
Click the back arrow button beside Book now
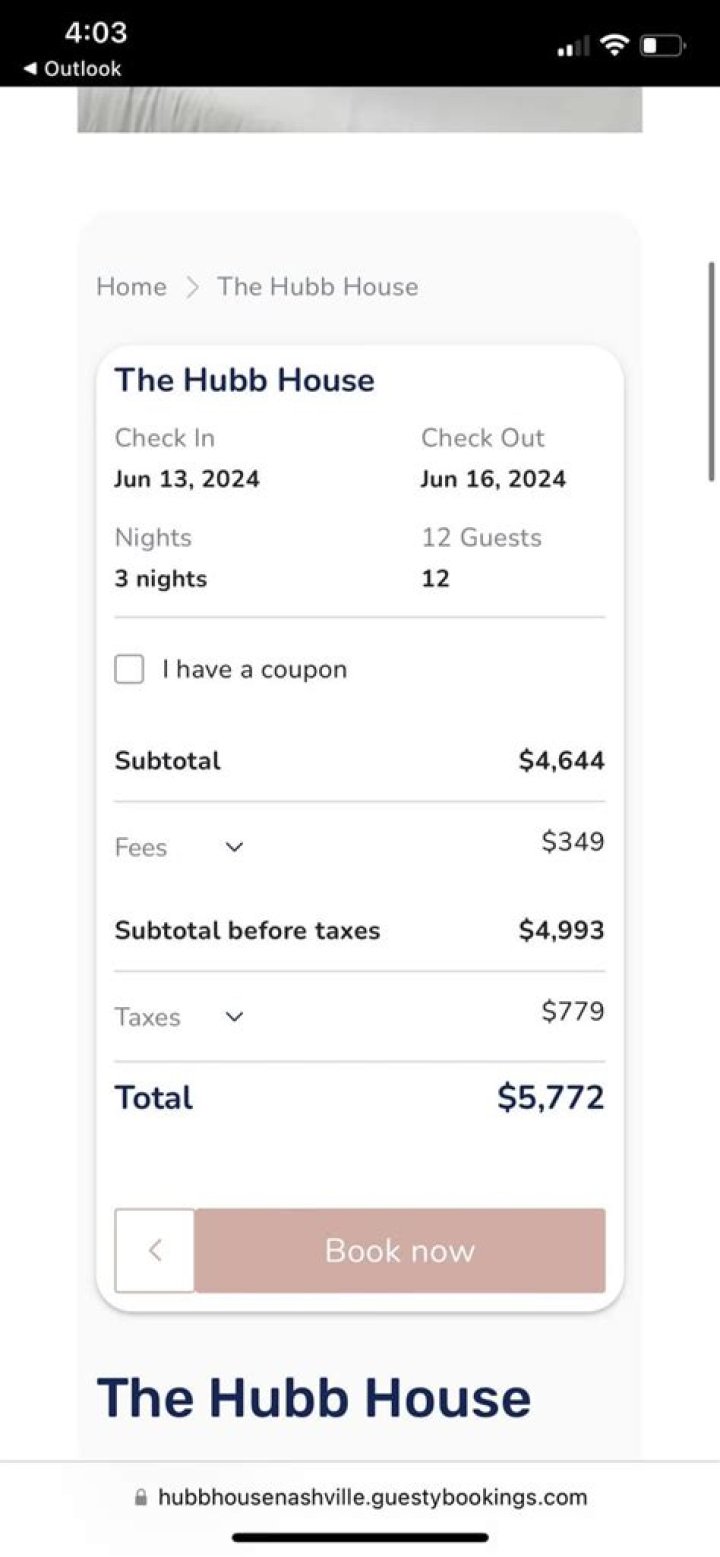155,1250
